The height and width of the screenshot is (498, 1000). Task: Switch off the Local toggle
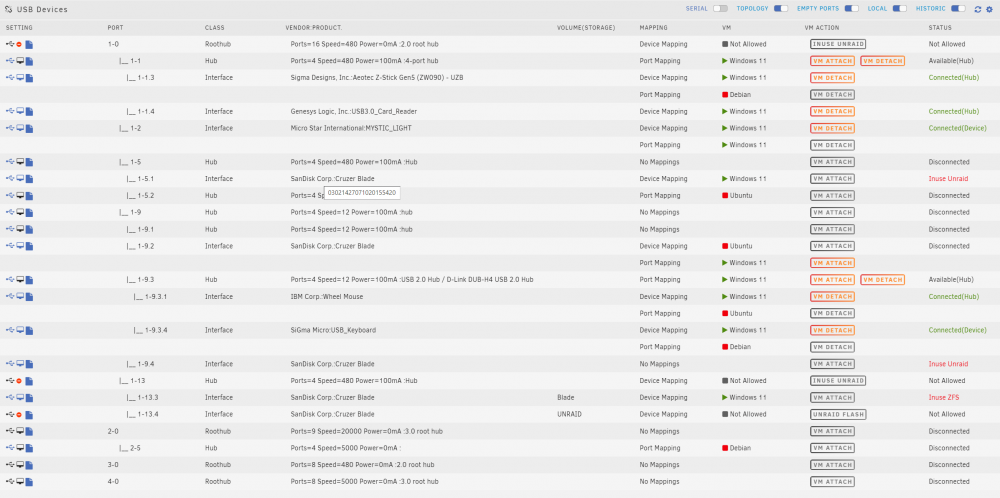point(899,9)
